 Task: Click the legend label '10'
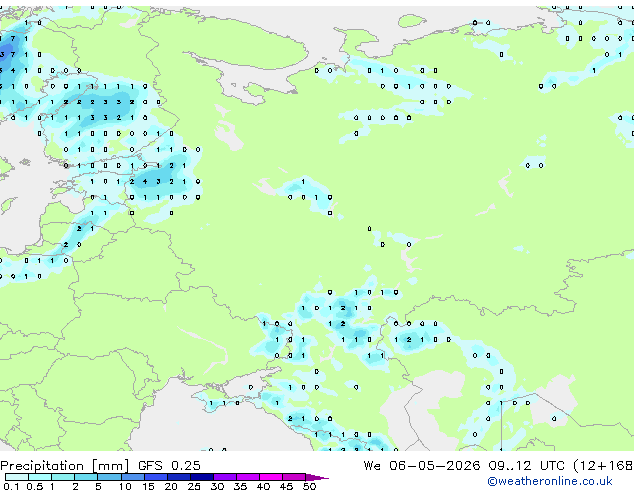click(x=125, y=486)
